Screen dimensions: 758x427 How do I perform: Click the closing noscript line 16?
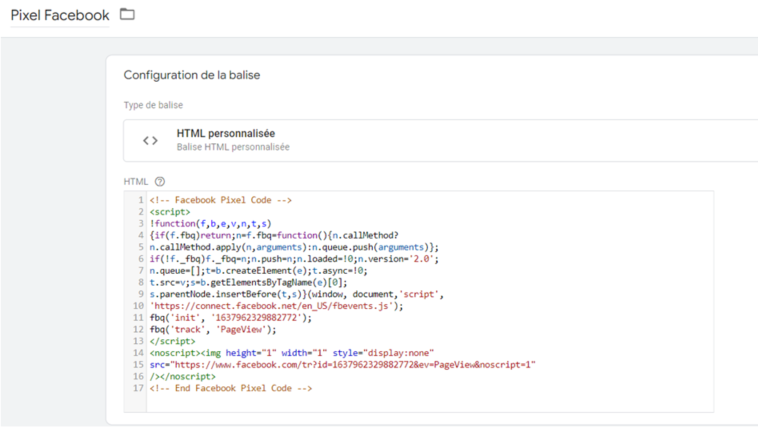183,376
